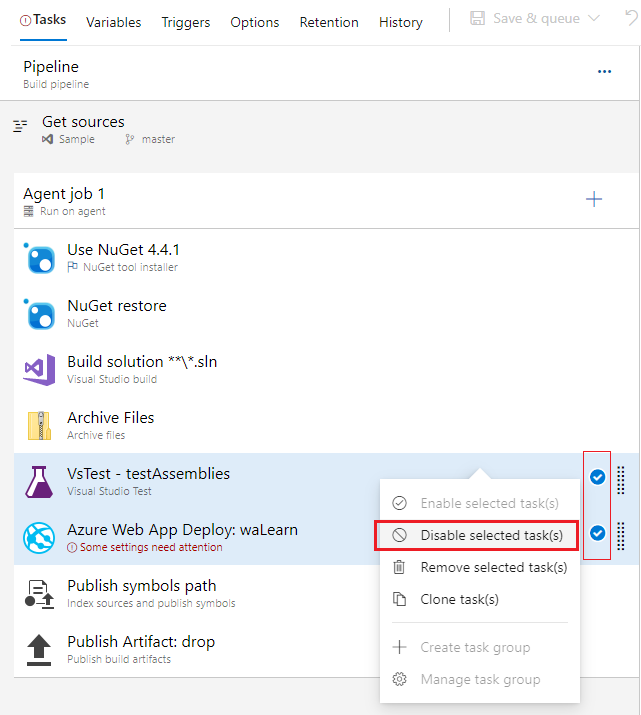
Task: Add a task with the plus icon on Agent job 1
Action: coord(594,199)
